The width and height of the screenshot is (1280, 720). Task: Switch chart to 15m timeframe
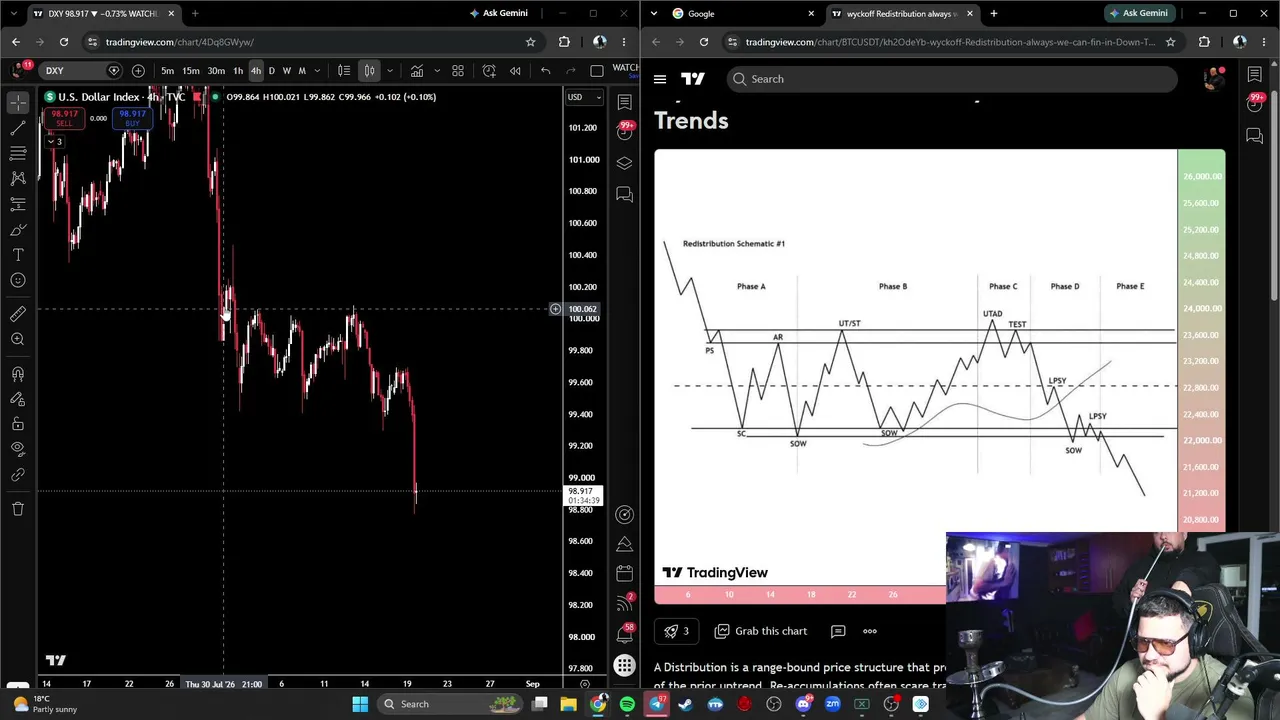click(x=191, y=71)
